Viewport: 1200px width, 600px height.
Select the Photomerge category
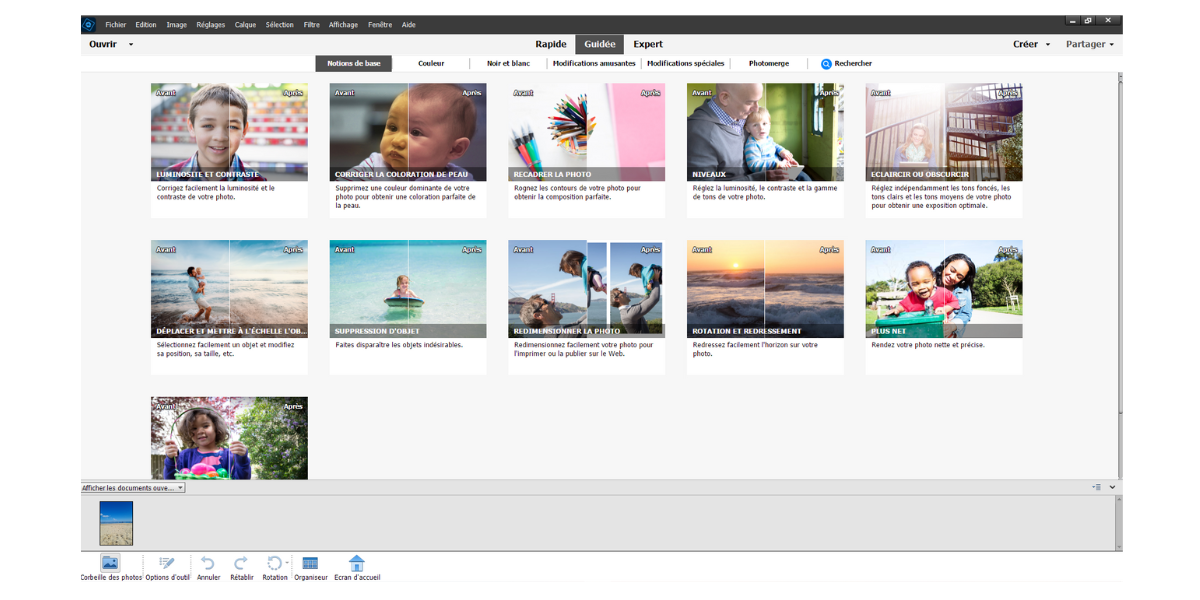(x=769, y=63)
